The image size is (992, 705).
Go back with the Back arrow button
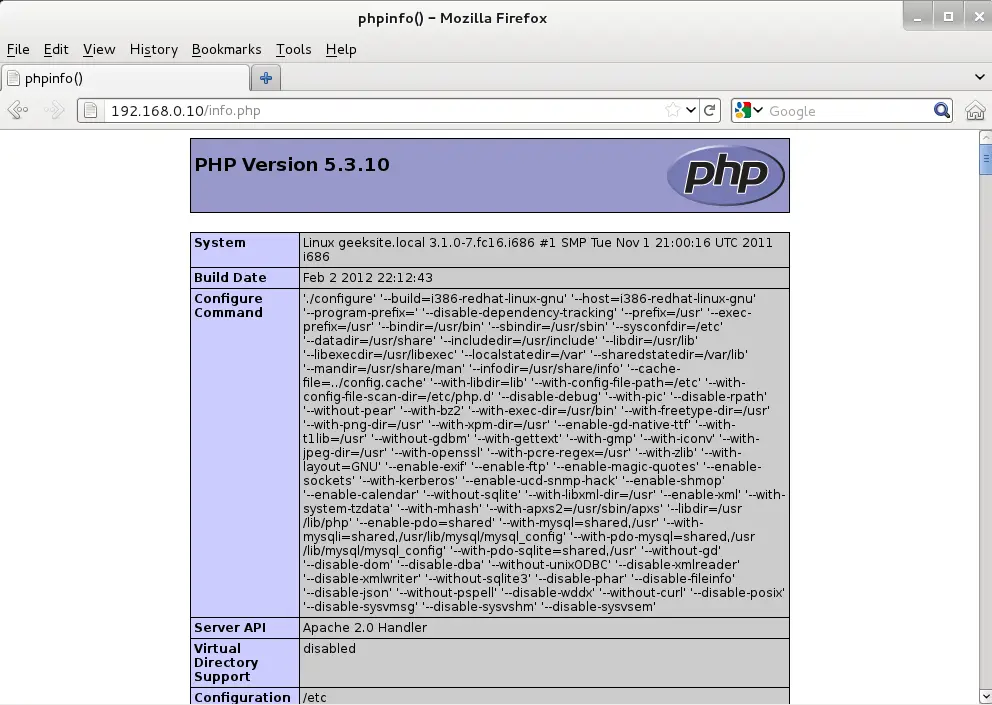point(18,110)
